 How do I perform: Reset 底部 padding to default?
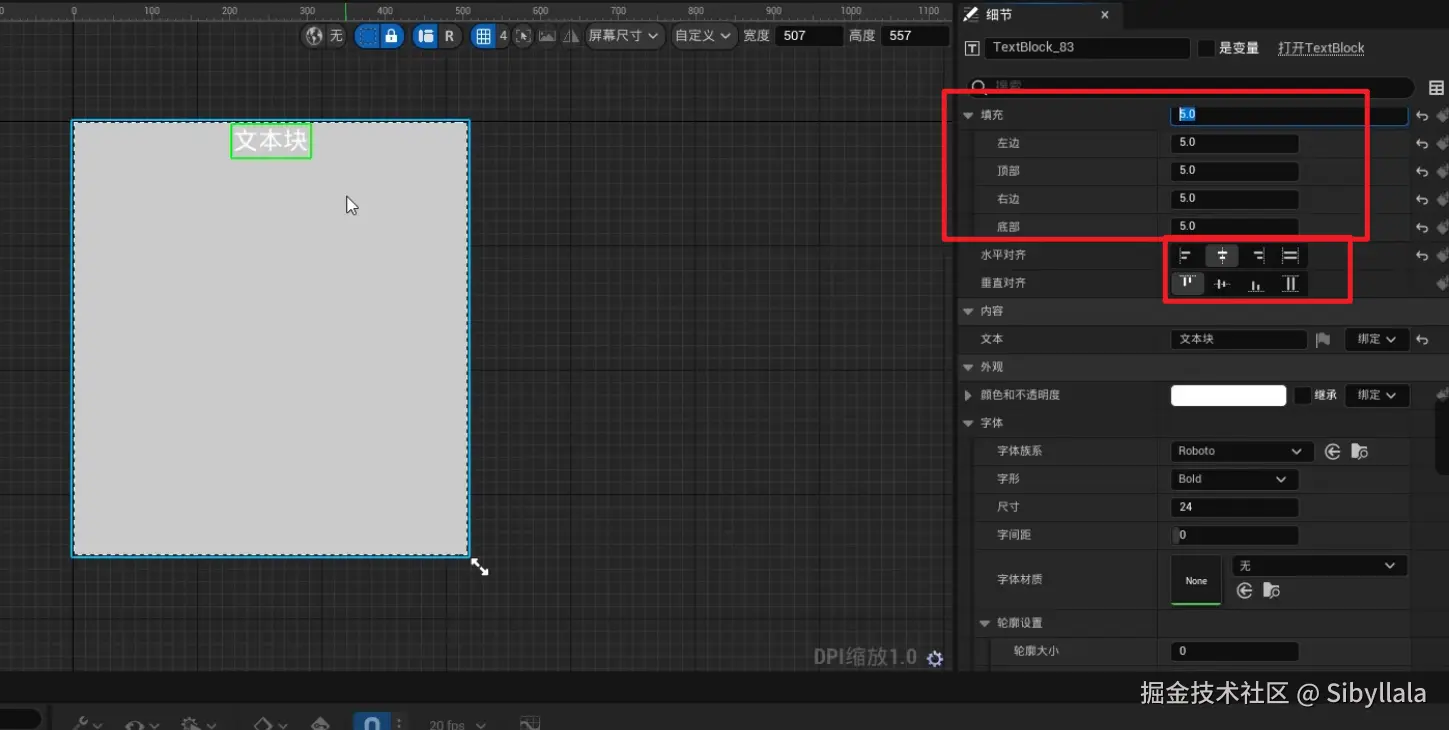pos(1422,228)
